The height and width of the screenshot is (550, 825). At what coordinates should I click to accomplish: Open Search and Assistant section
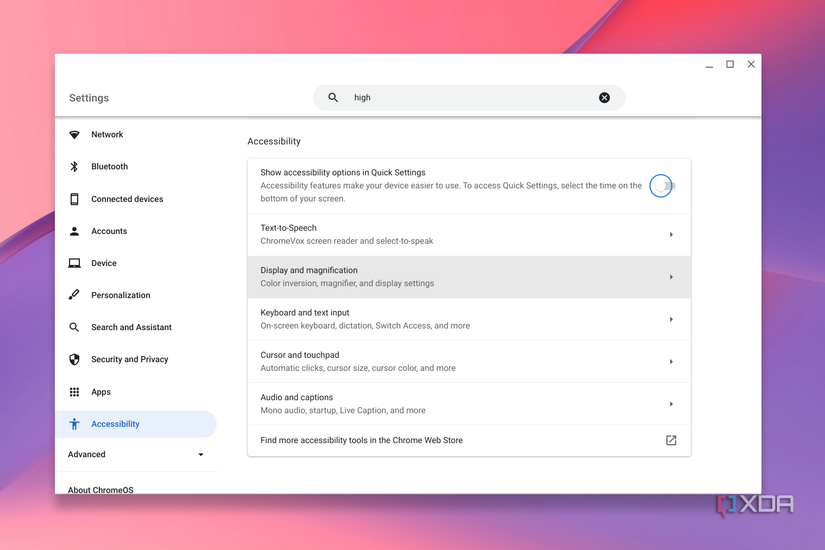(x=132, y=327)
